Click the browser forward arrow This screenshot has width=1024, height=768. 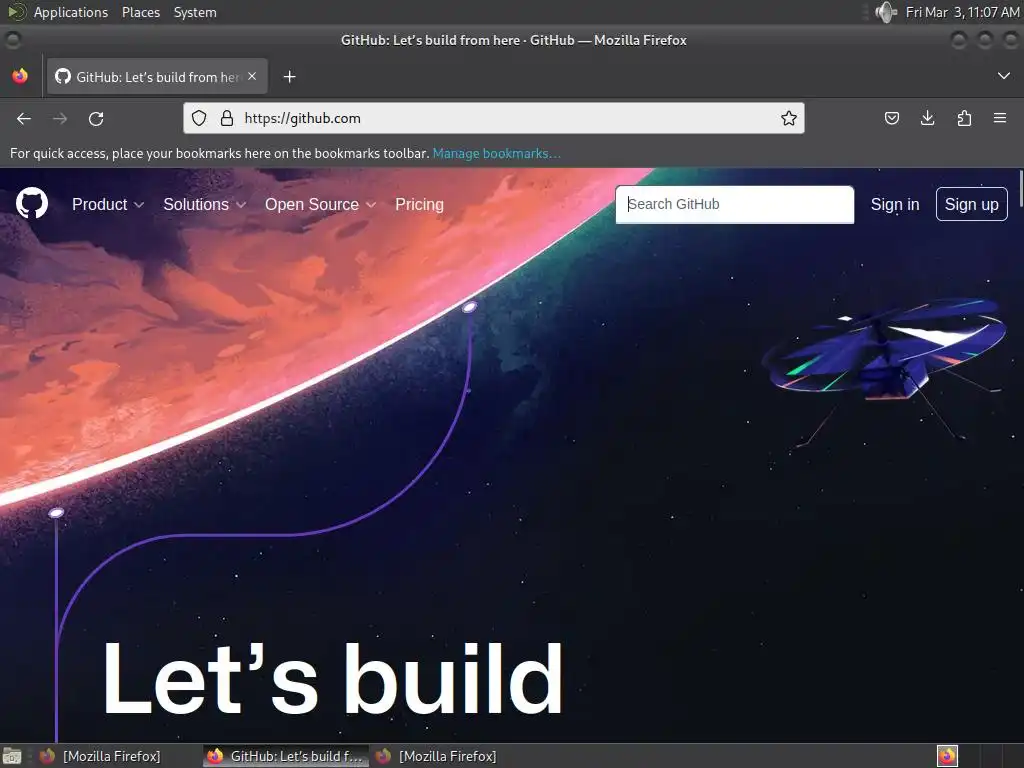pos(60,119)
